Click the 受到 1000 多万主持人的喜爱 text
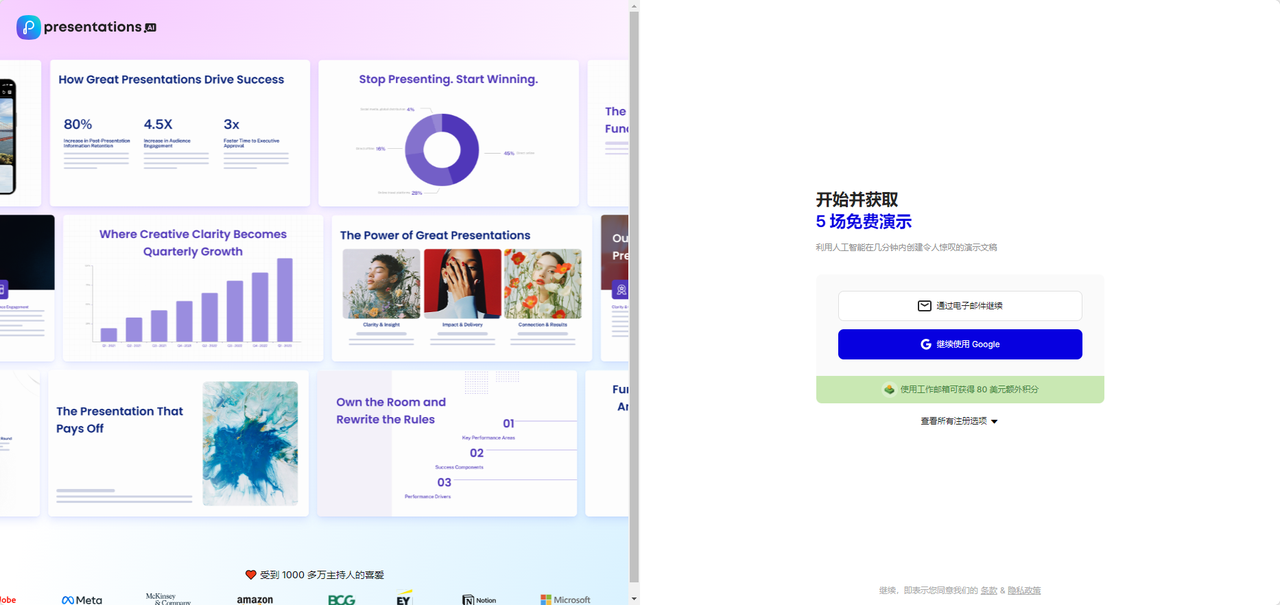Viewport: 1280px width, 605px height. [322, 575]
